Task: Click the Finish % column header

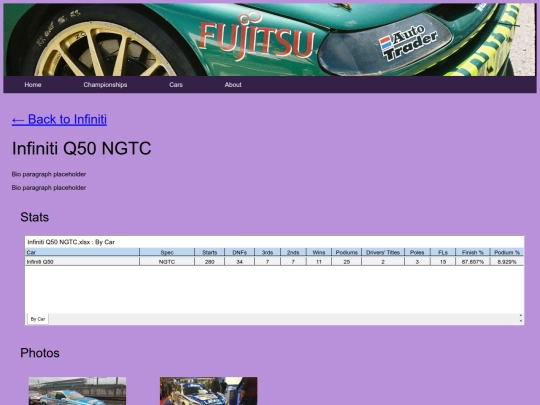Action: (472, 252)
